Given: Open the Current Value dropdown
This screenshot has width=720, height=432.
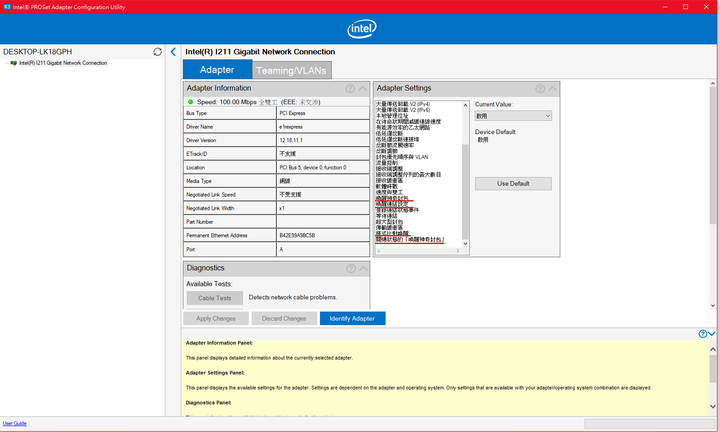Looking at the screenshot, I should [x=513, y=116].
